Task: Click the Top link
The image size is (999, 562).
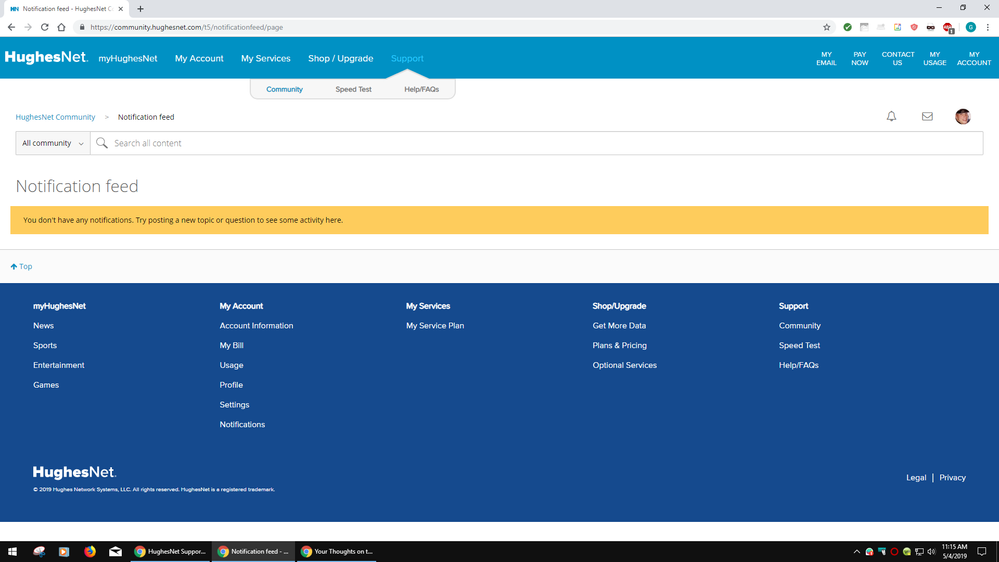Action: [22, 266]
